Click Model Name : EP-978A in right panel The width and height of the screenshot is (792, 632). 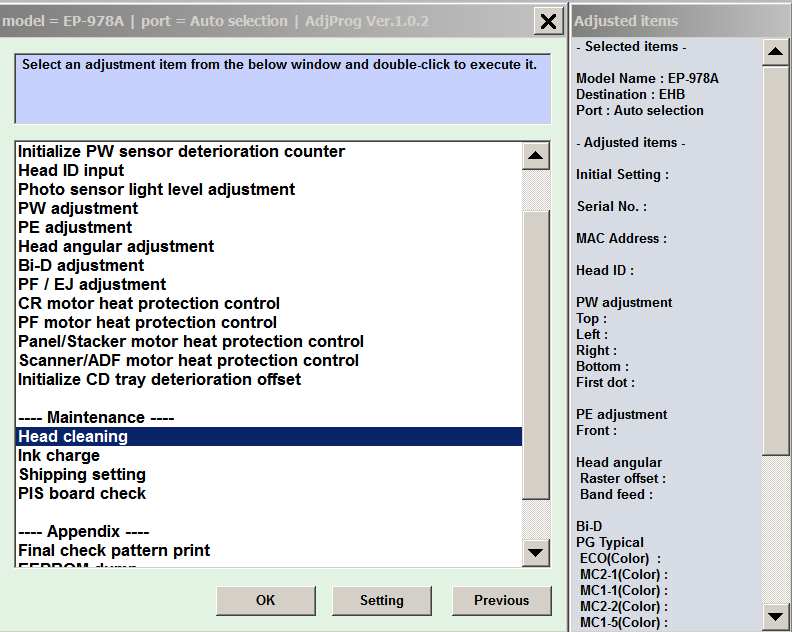(x=647, y=78)
